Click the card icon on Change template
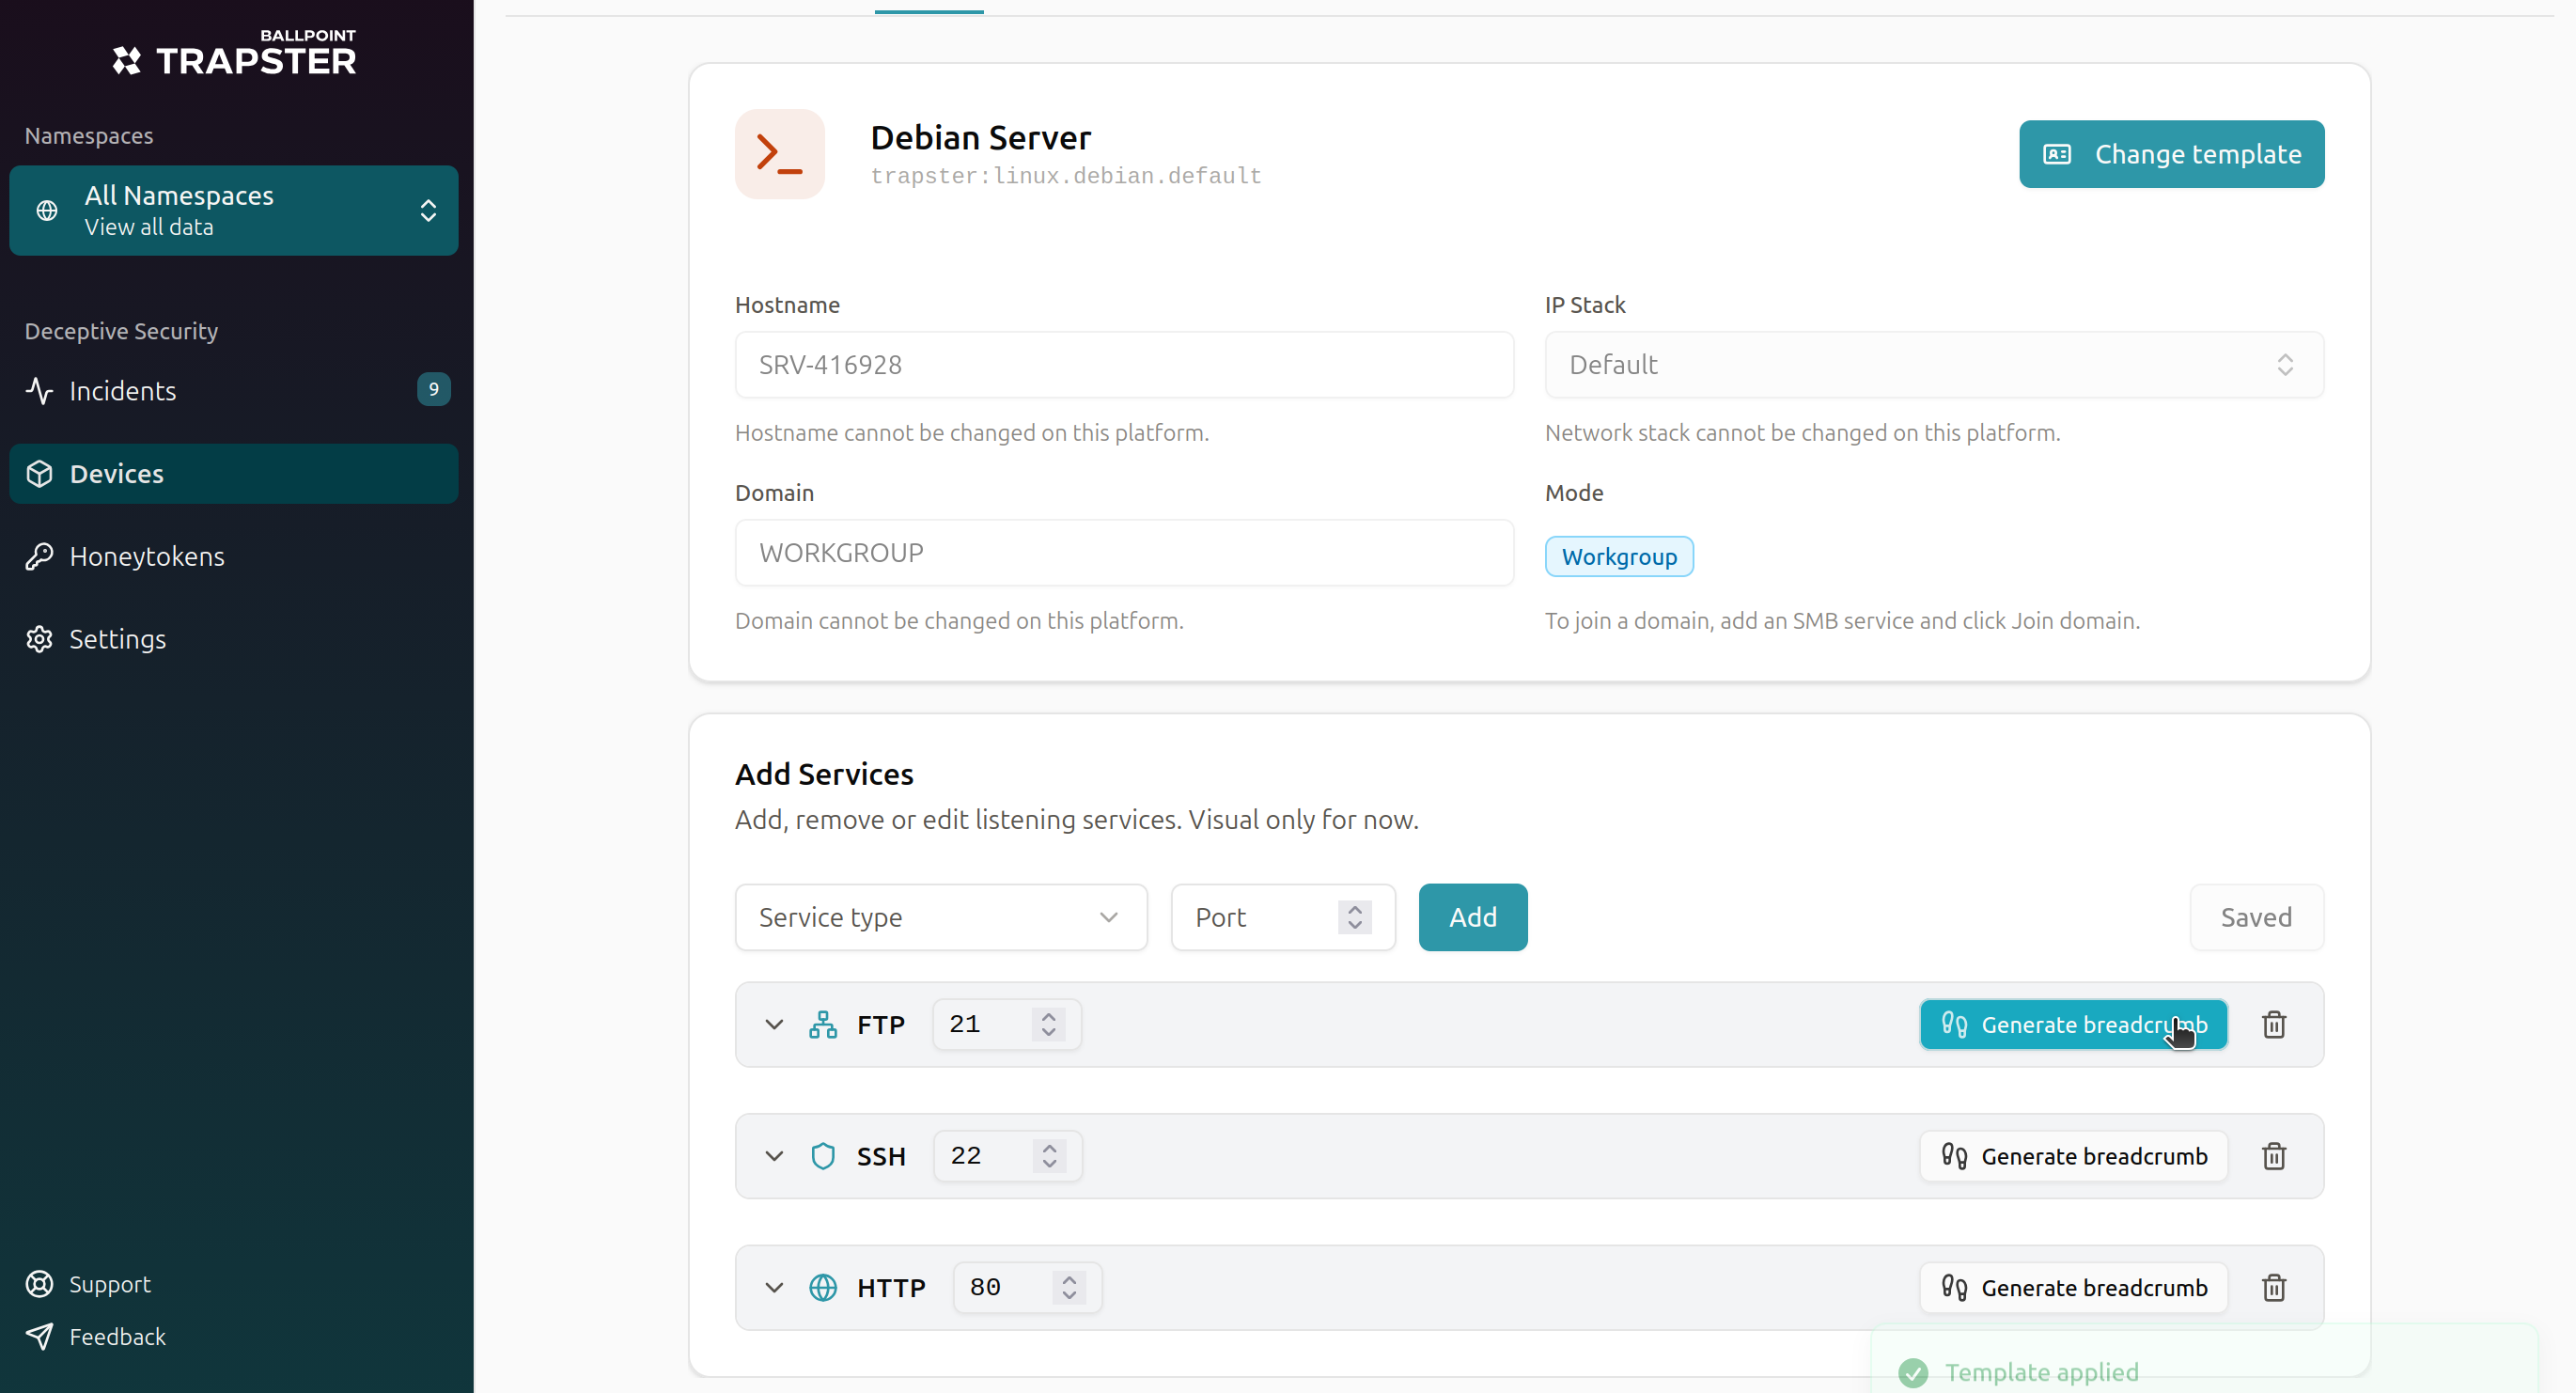The width and height of the screenshot is (2576, 1393). pos(2057,154)
